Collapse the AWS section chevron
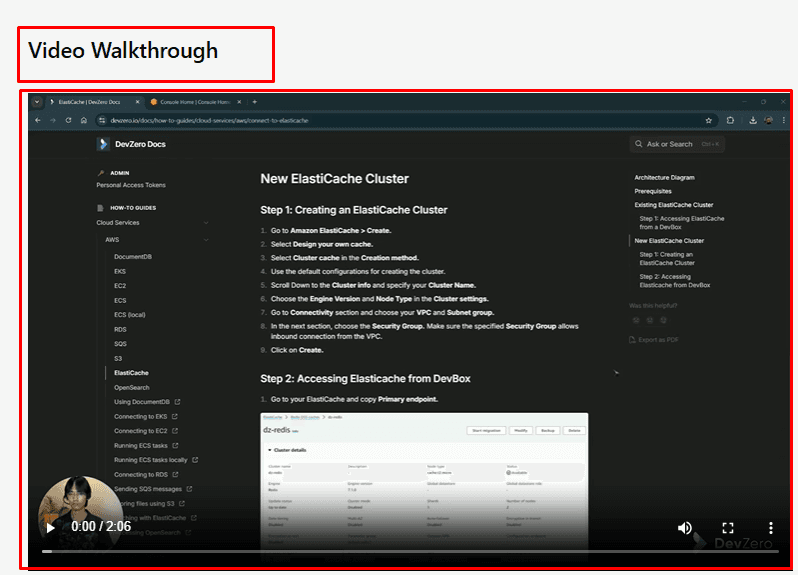 (206, 240)
